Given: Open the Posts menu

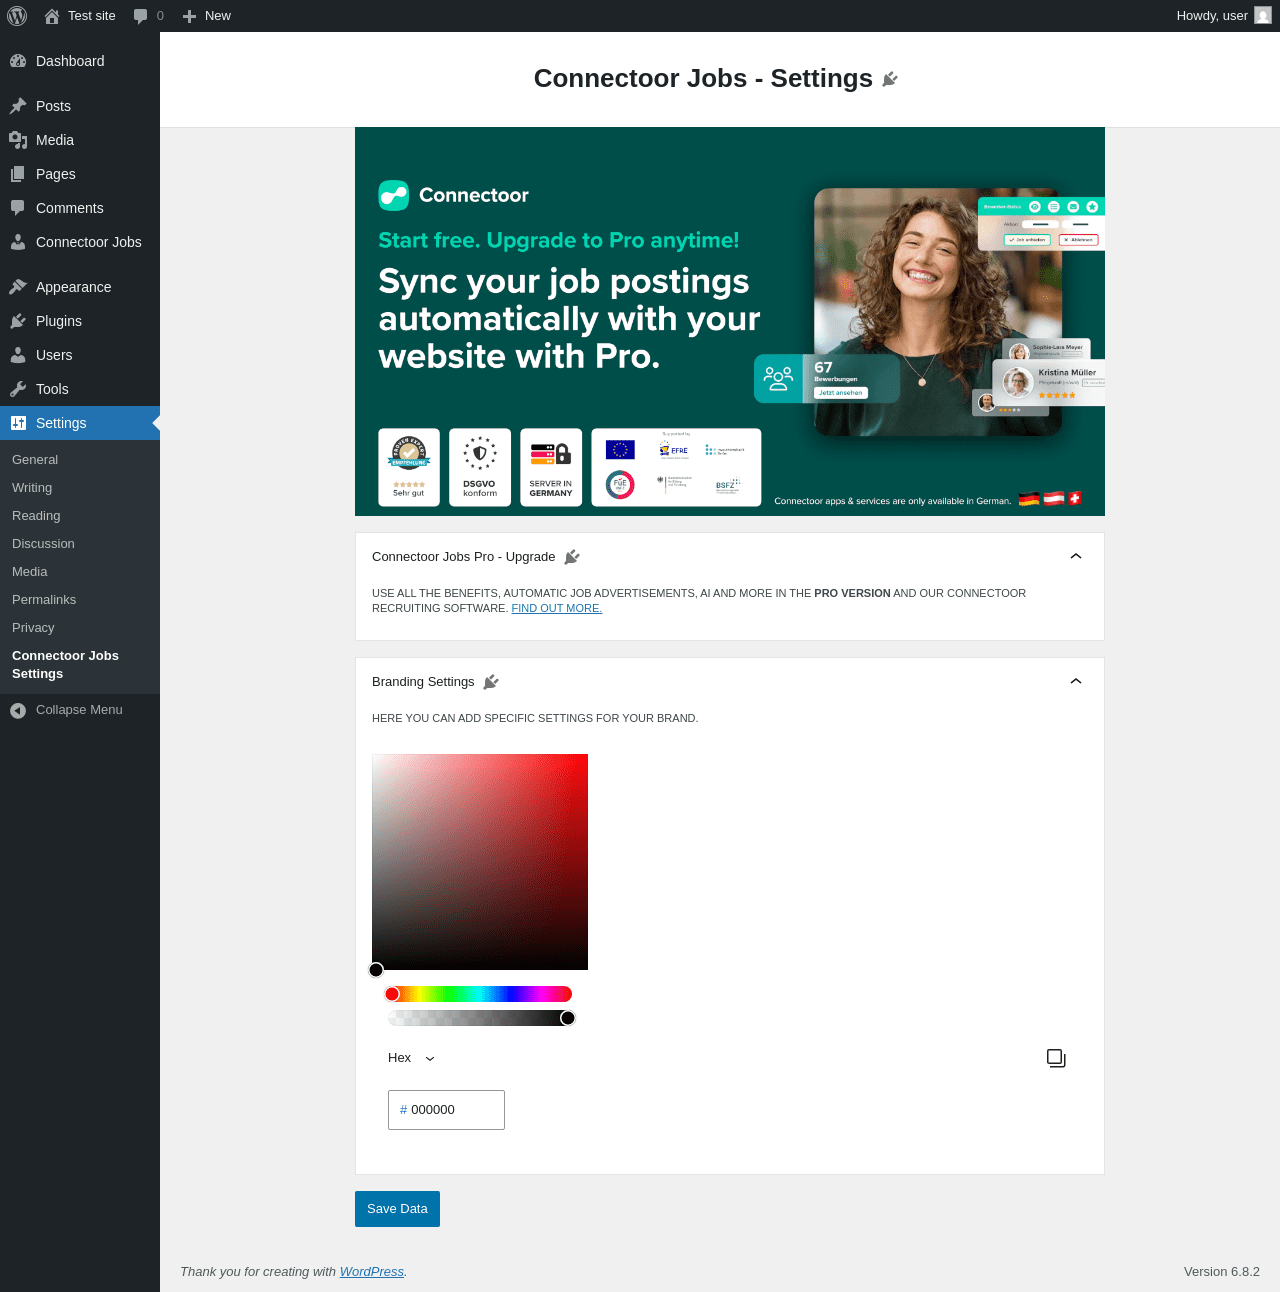Looking at the screenshot, I should click(80, 106).
